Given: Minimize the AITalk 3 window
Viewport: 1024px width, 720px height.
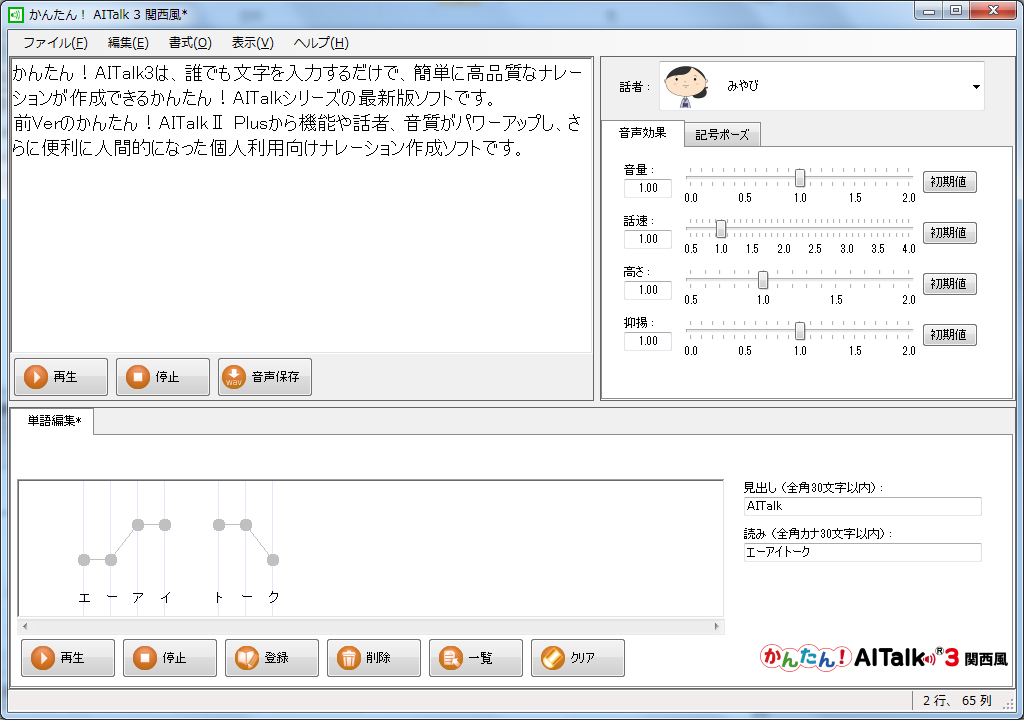Looking at the screenshot, I should pyautogui.click(x=929, y=11).
